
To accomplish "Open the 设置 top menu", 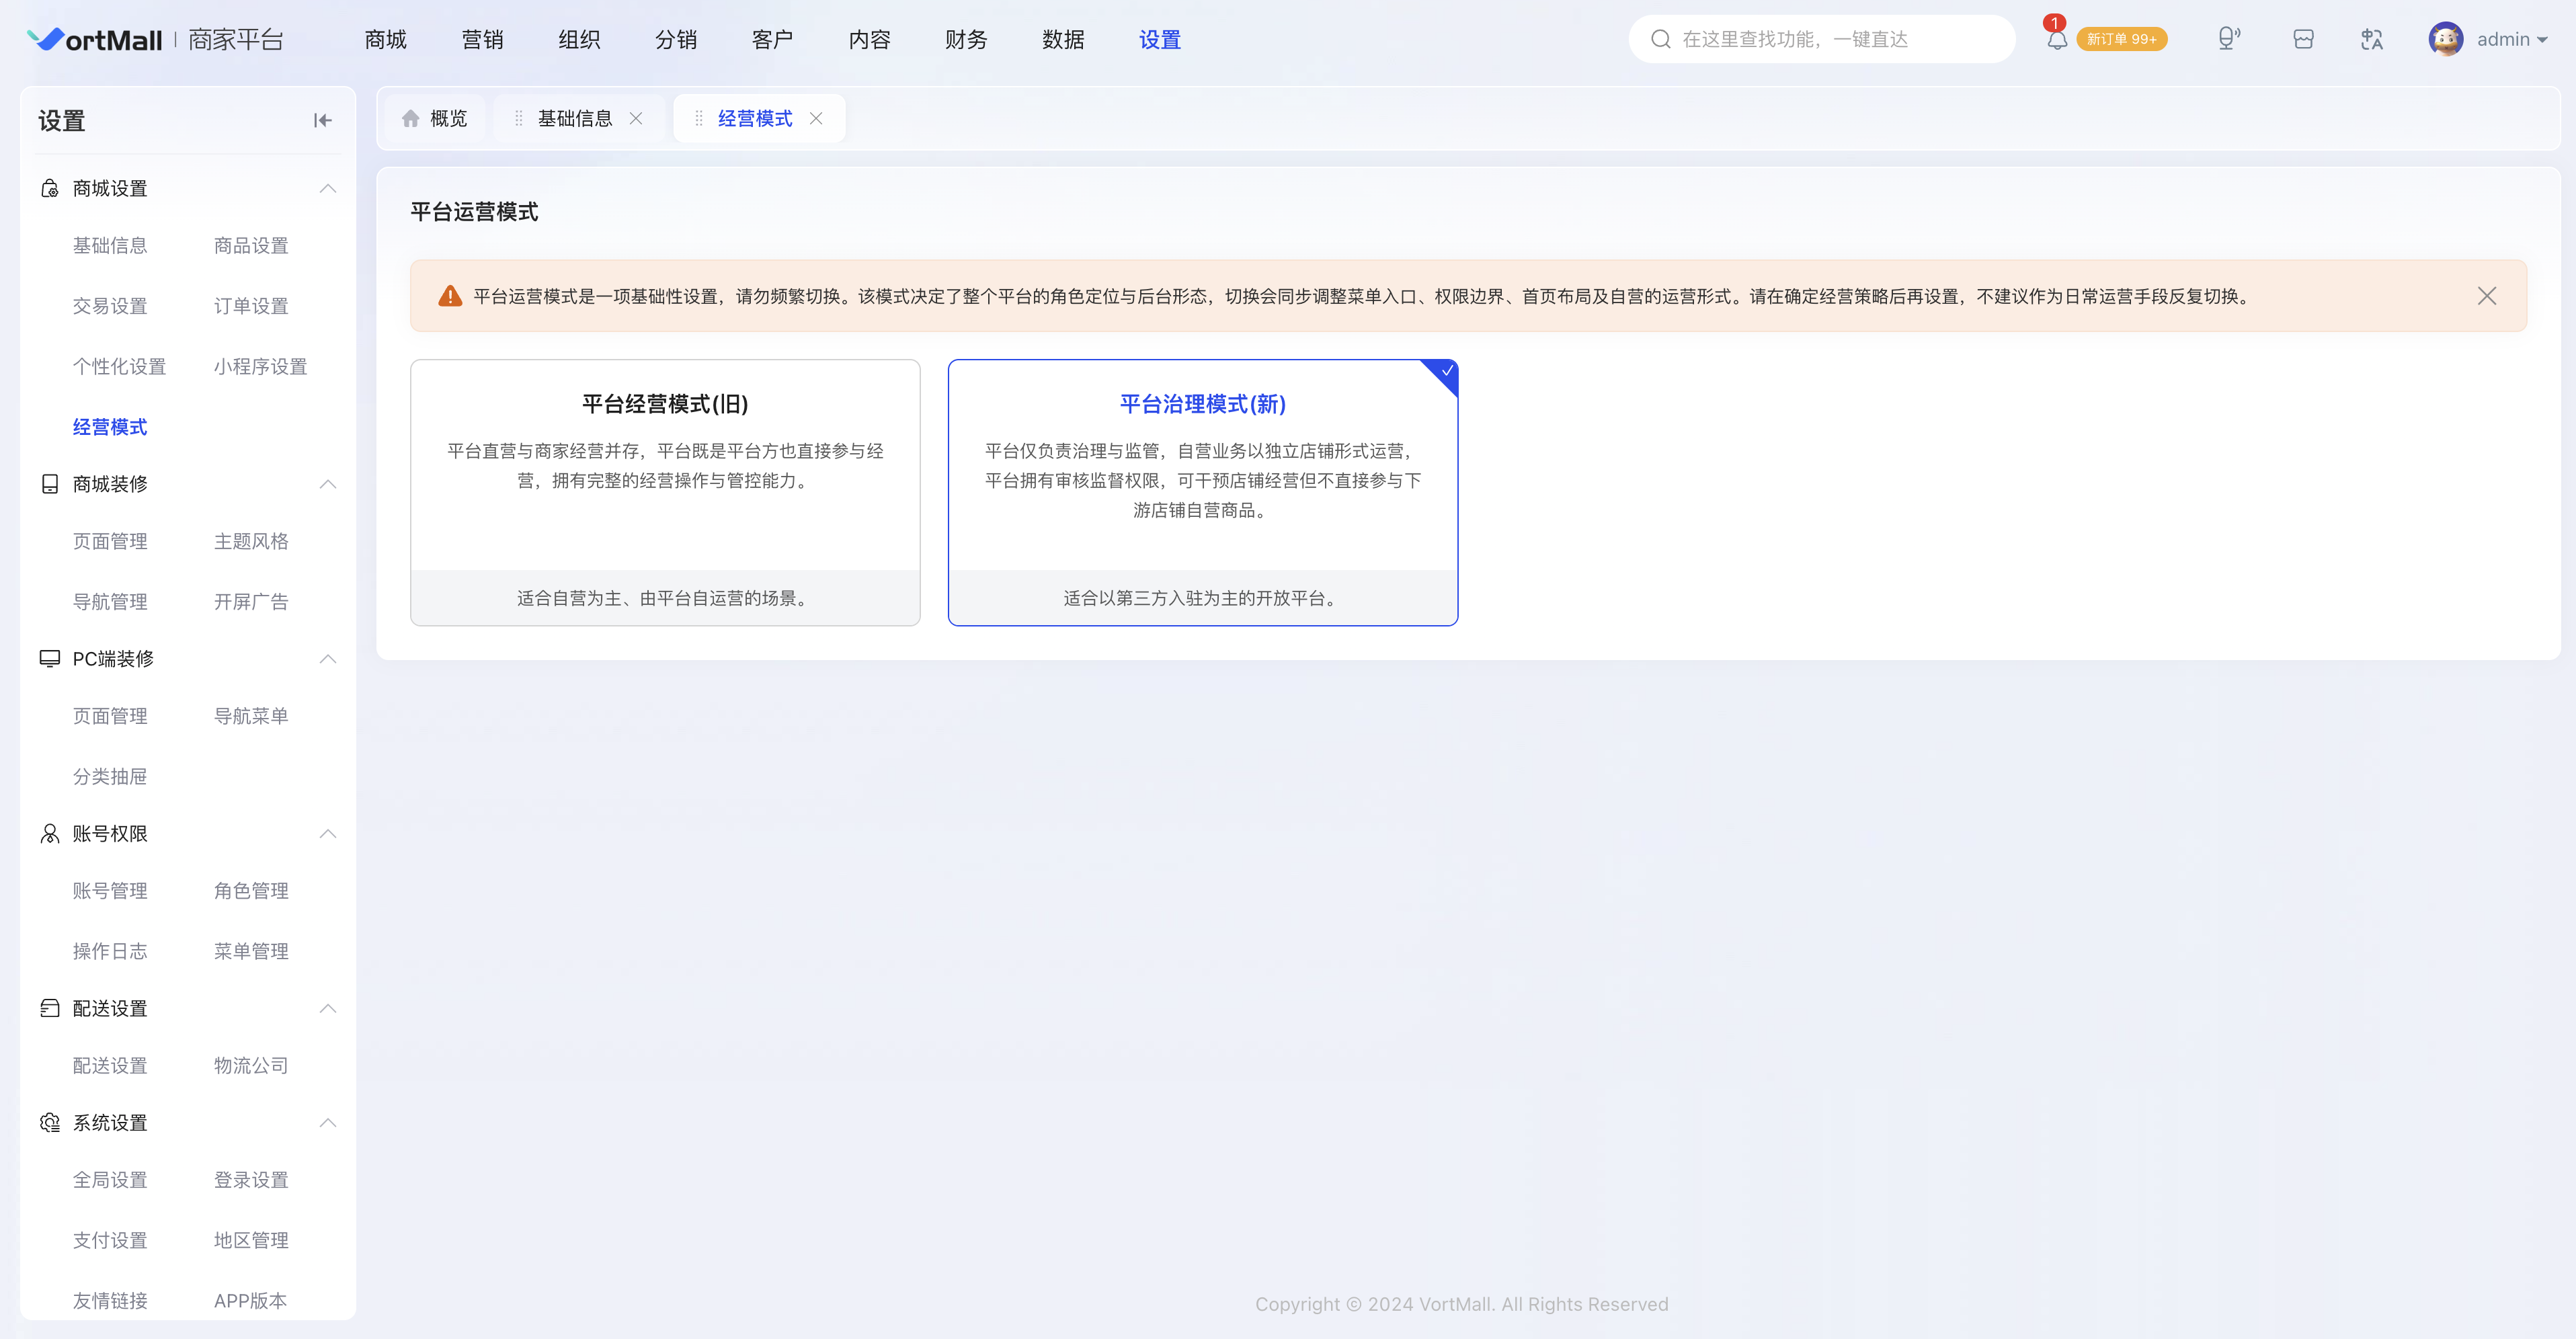I will (x=1160, y=39).
